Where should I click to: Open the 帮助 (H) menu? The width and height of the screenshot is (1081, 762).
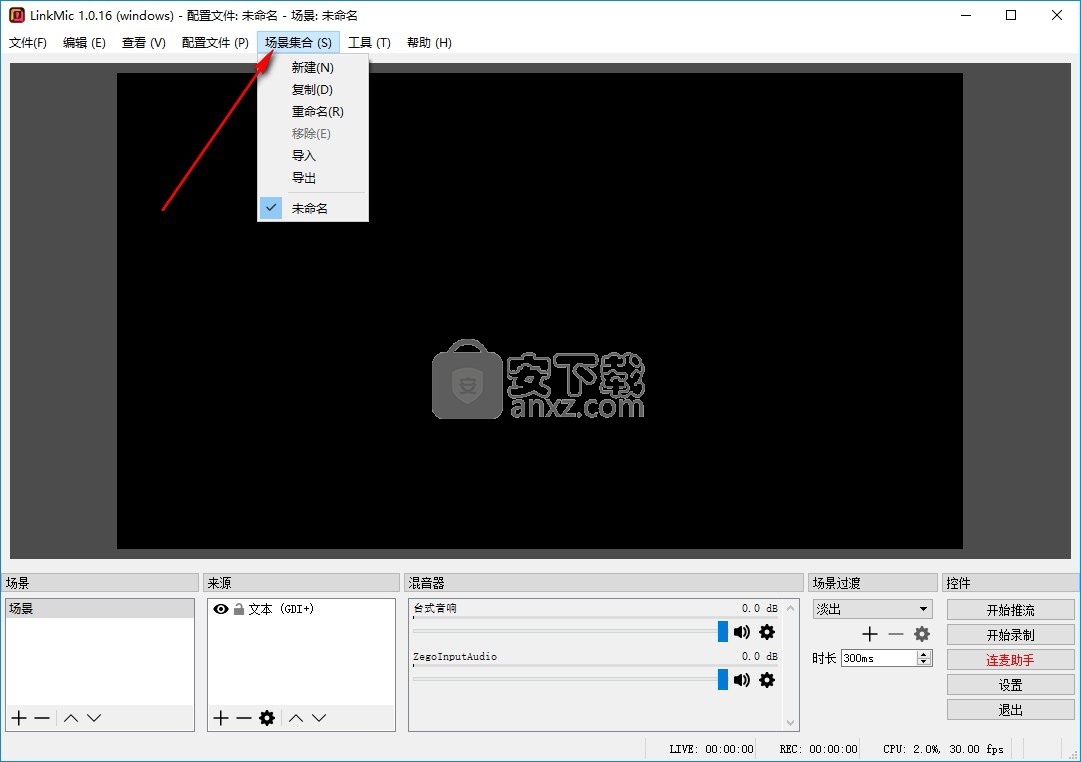point(429,43)
